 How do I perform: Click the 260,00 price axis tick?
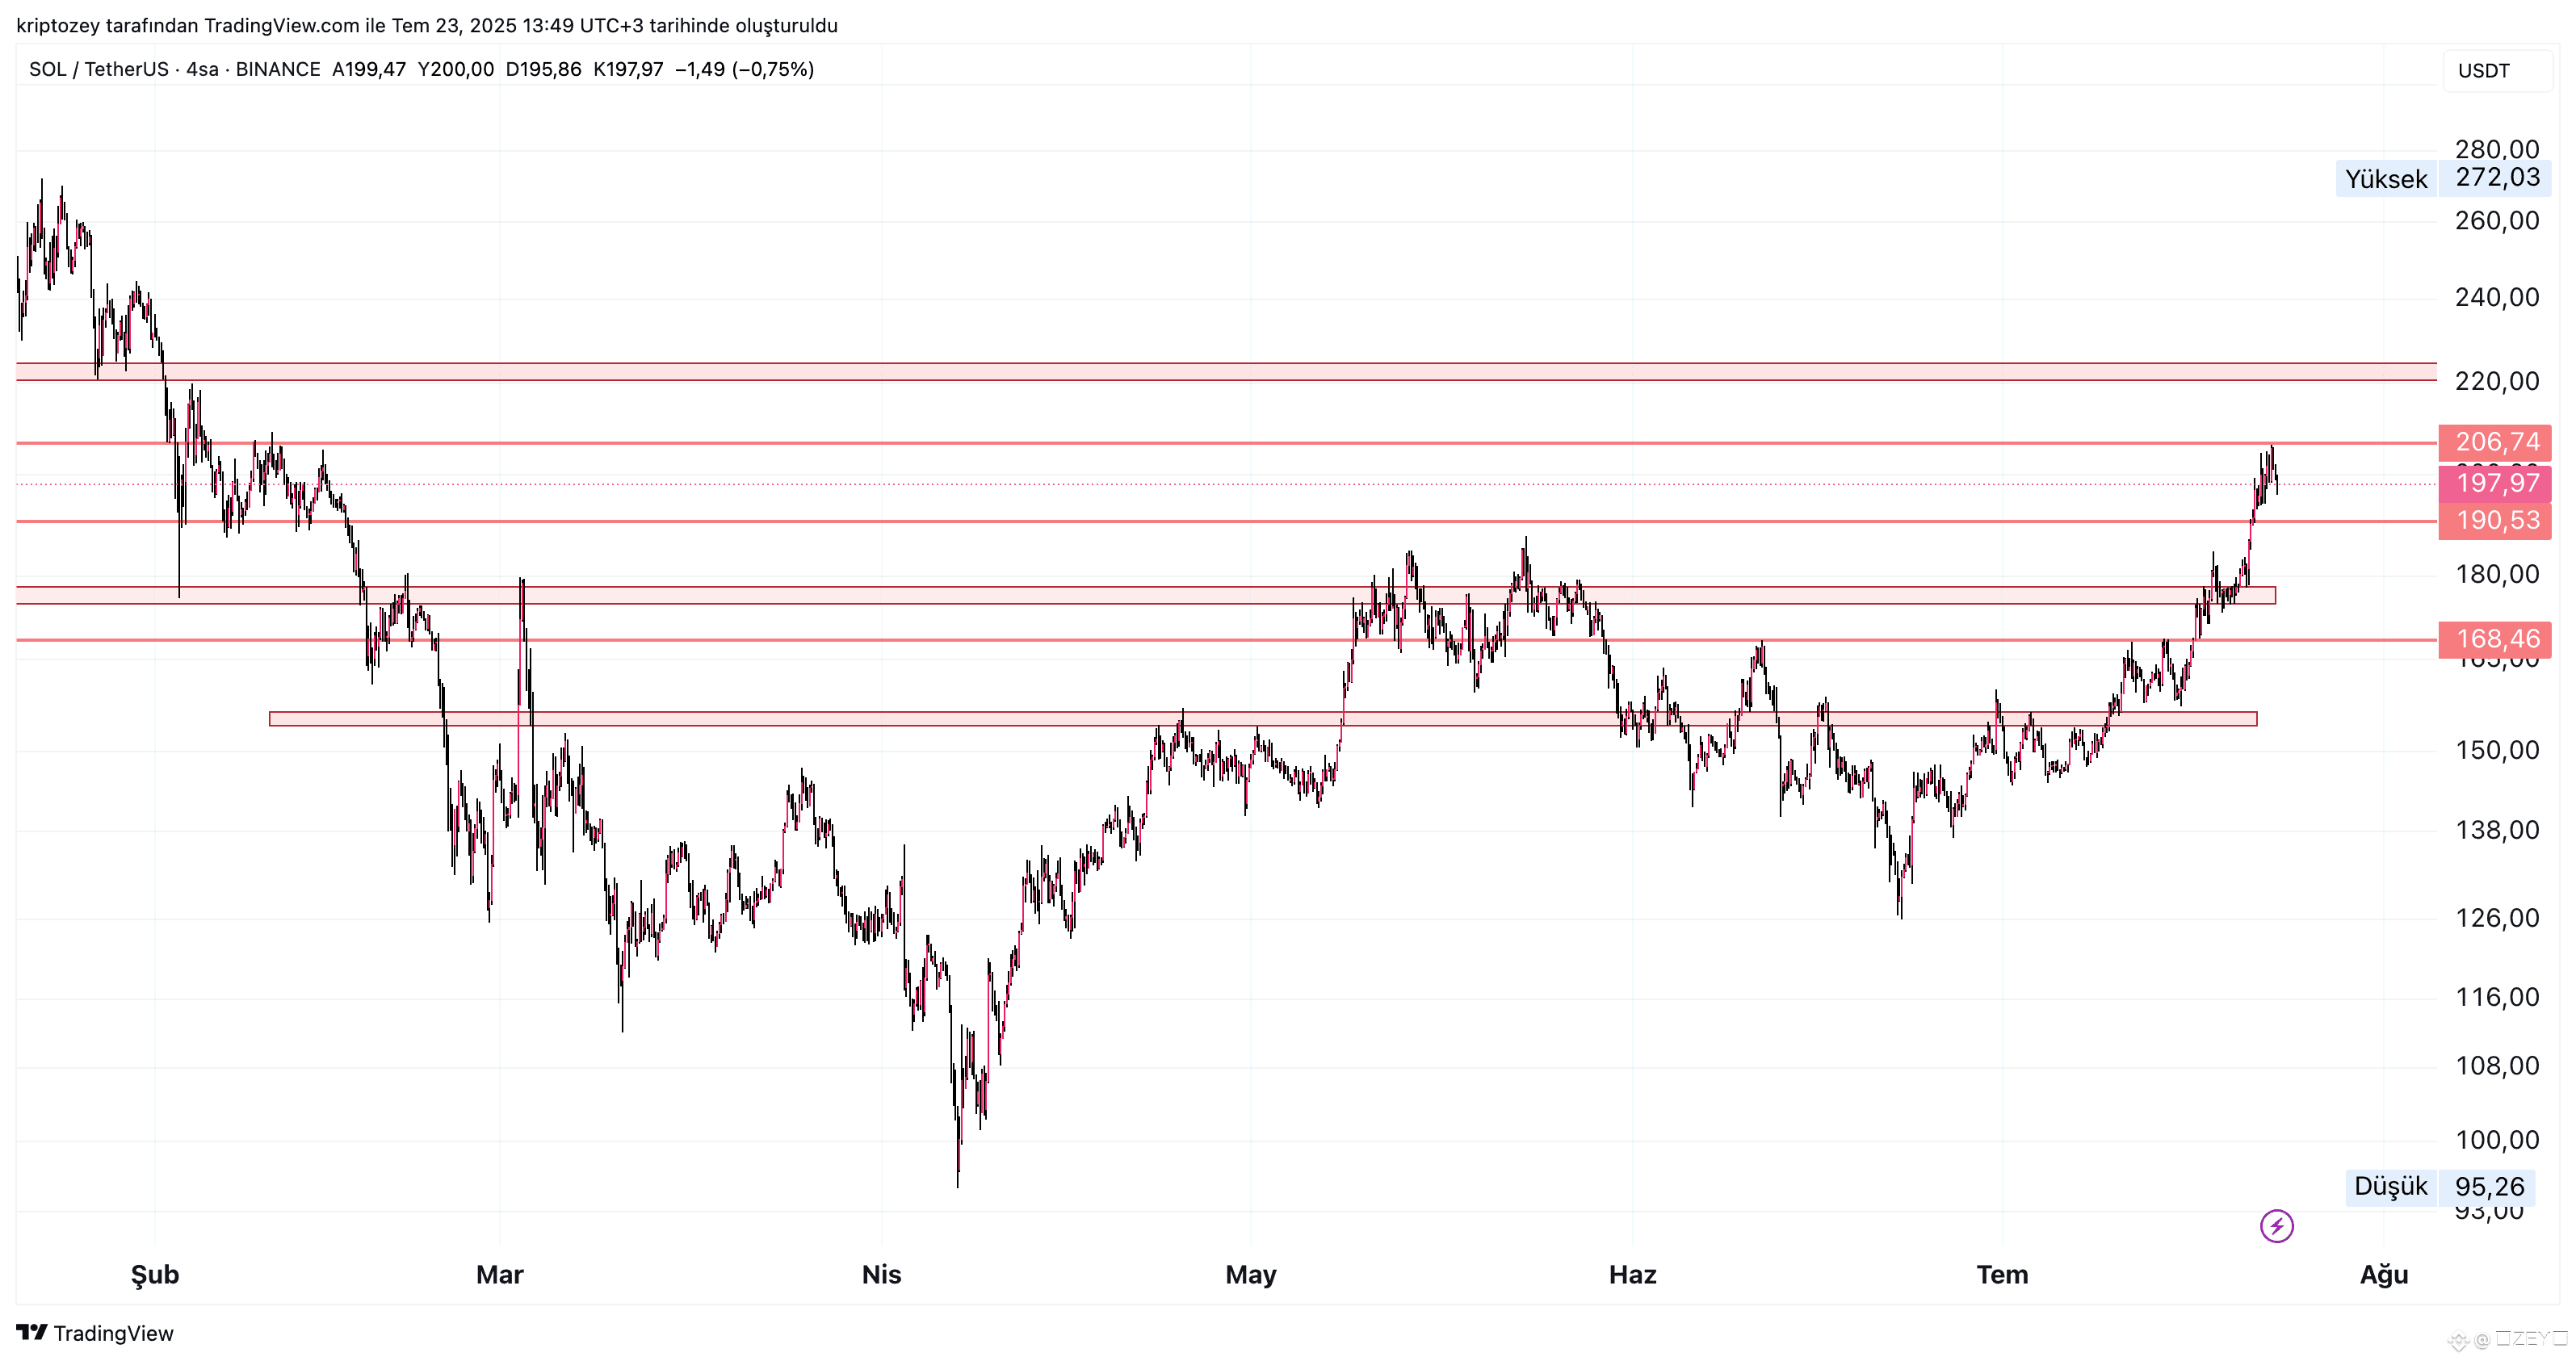2497,221
